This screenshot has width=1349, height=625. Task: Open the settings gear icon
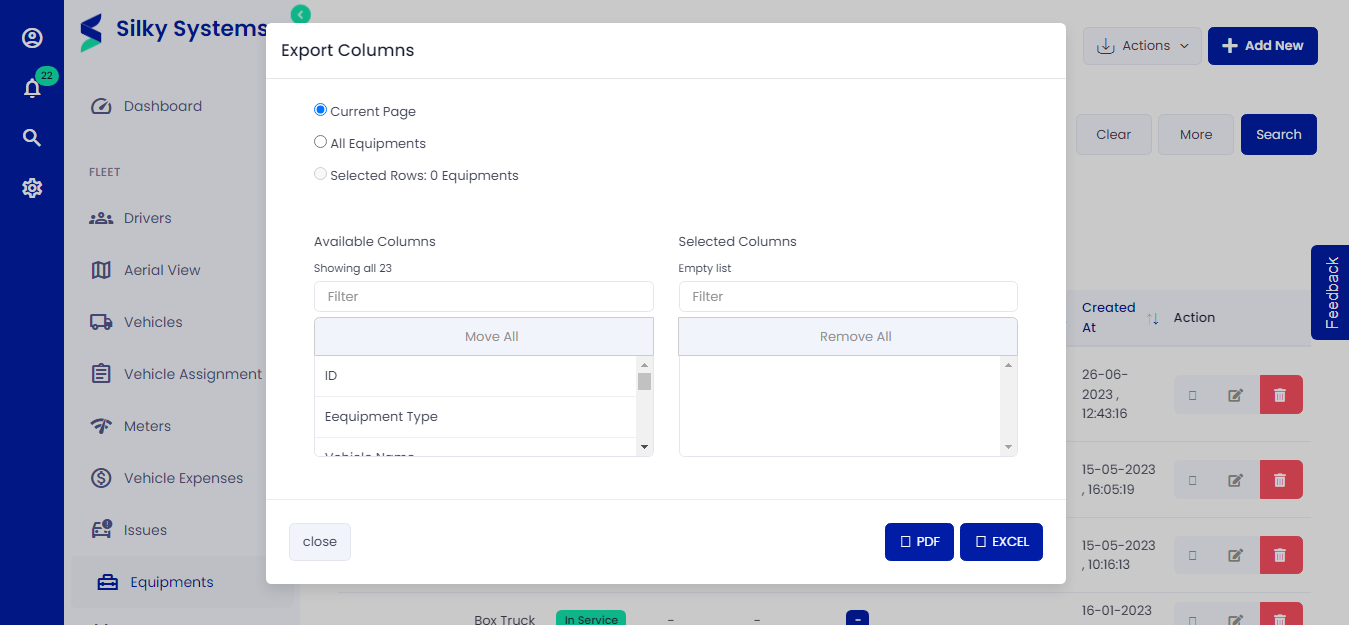pyautogui.click(x=32, y=188)
